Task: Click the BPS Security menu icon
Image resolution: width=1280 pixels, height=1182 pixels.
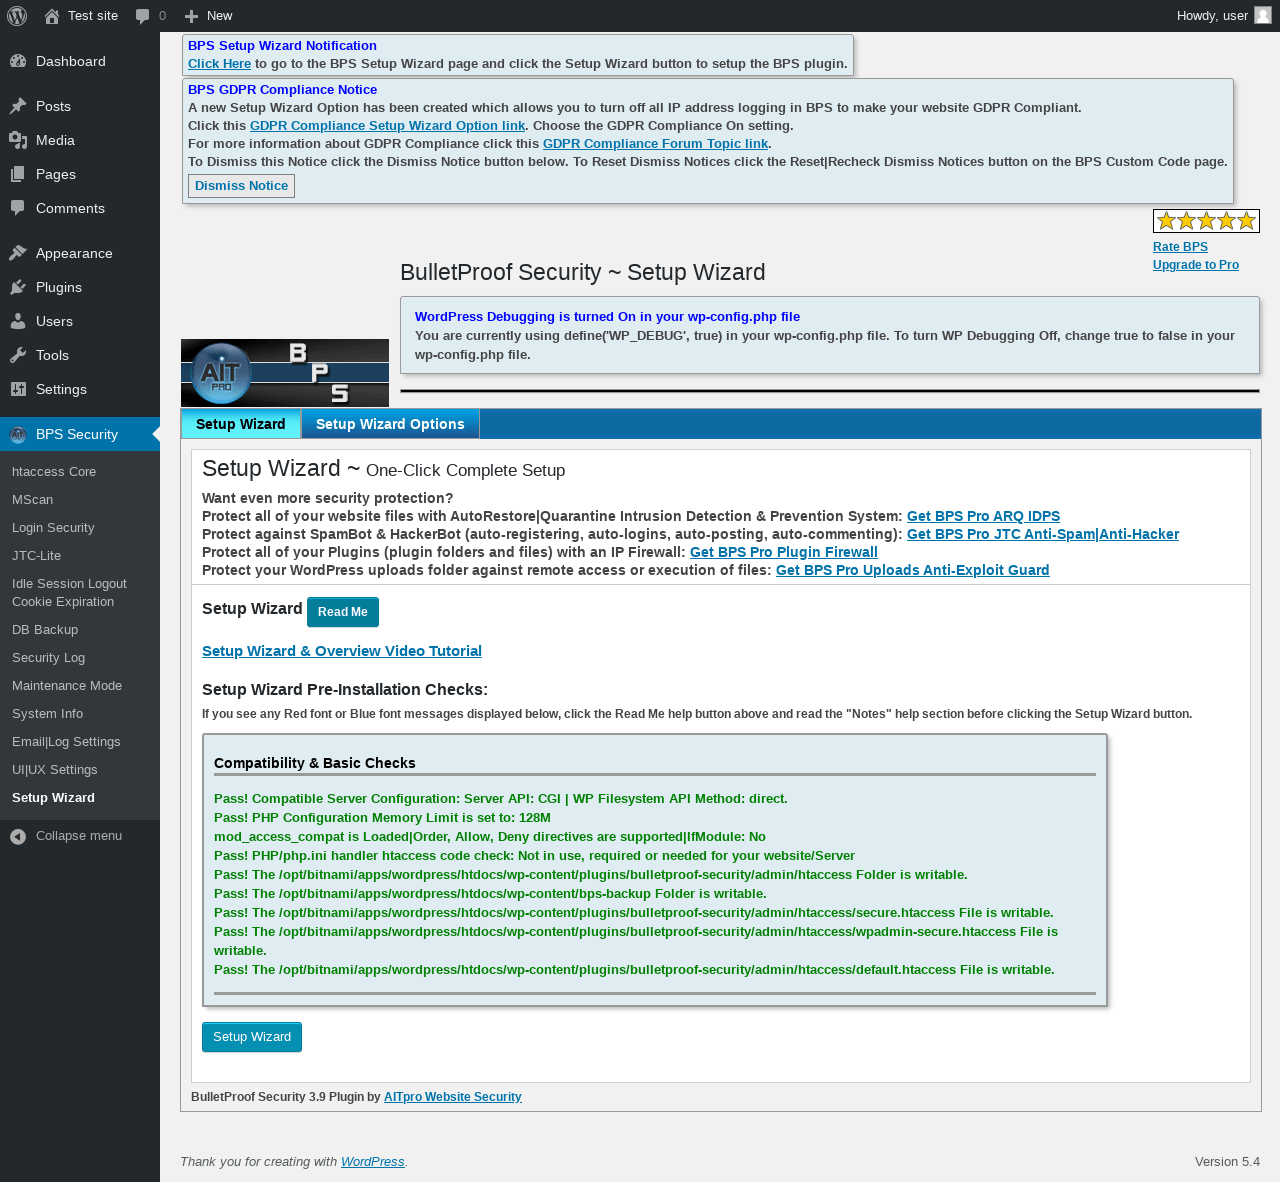Action: pyautogui.click(x=18, y=434)
